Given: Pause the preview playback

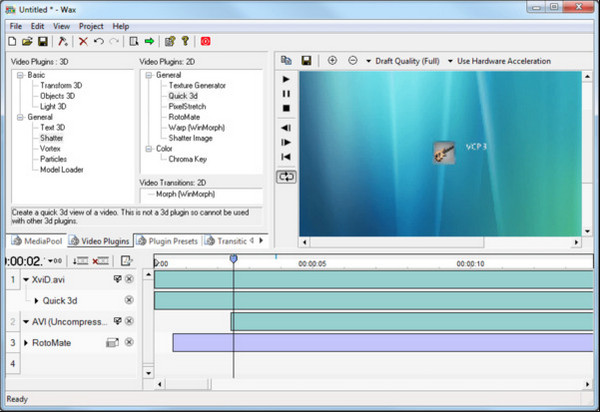Looking at the screenshot, I should 286,94.
